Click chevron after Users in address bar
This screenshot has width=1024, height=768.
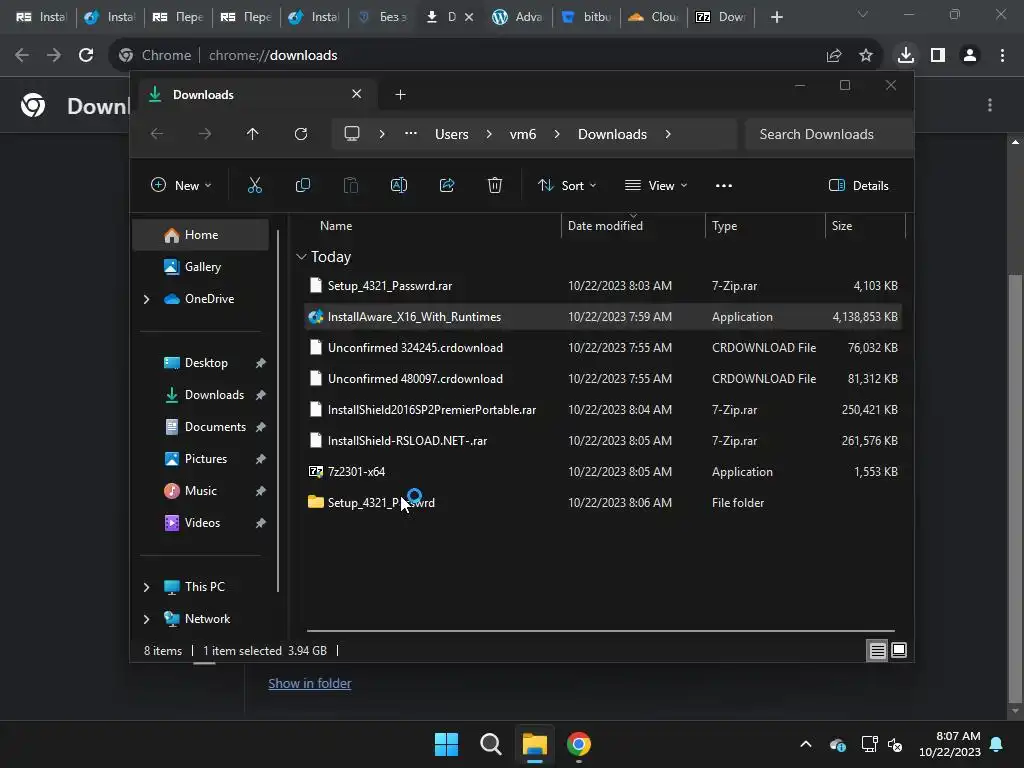pos(489,134)
